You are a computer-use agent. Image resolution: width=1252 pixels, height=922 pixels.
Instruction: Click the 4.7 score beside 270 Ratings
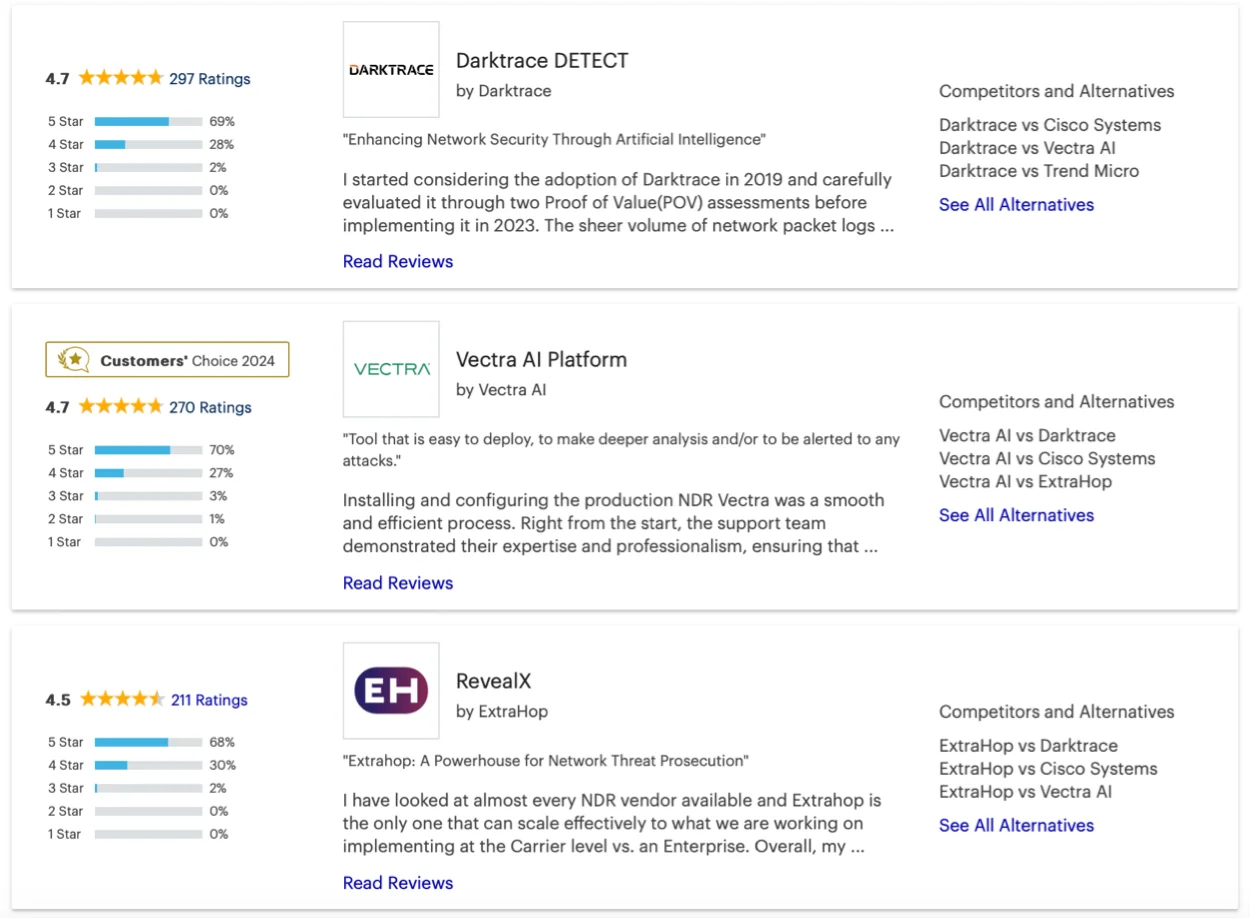click(x=57, y=408)
